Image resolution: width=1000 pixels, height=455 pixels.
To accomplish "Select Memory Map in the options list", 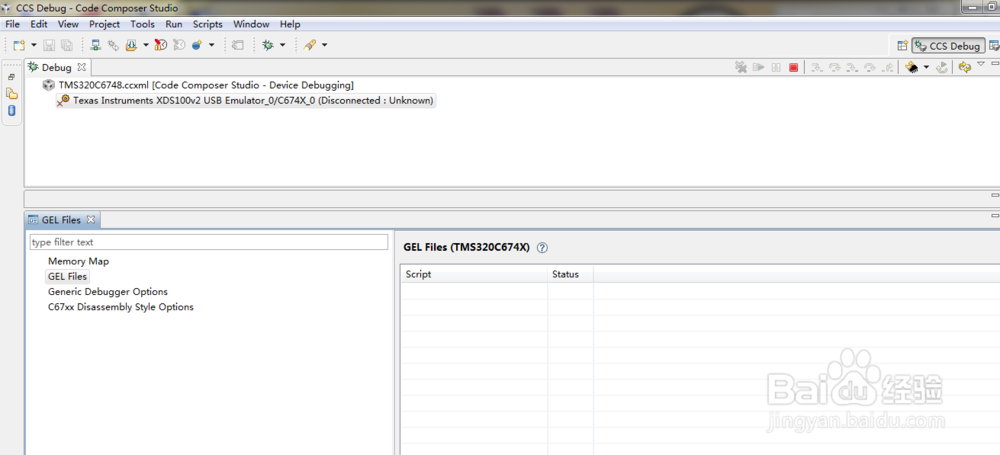I will pos(78,261).
